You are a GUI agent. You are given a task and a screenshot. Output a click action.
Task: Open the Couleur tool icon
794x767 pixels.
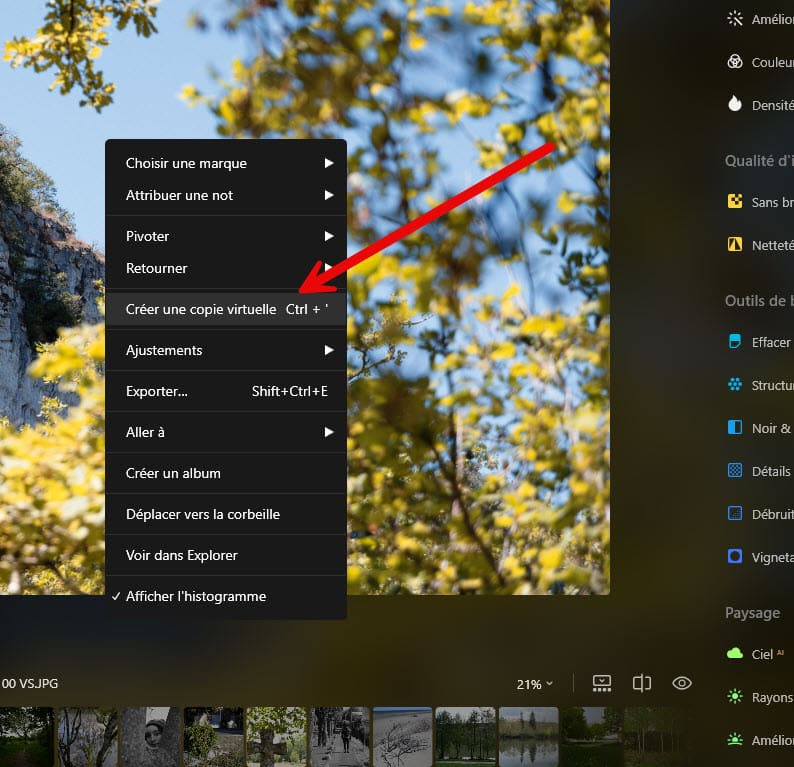click(x=735, y=62)
